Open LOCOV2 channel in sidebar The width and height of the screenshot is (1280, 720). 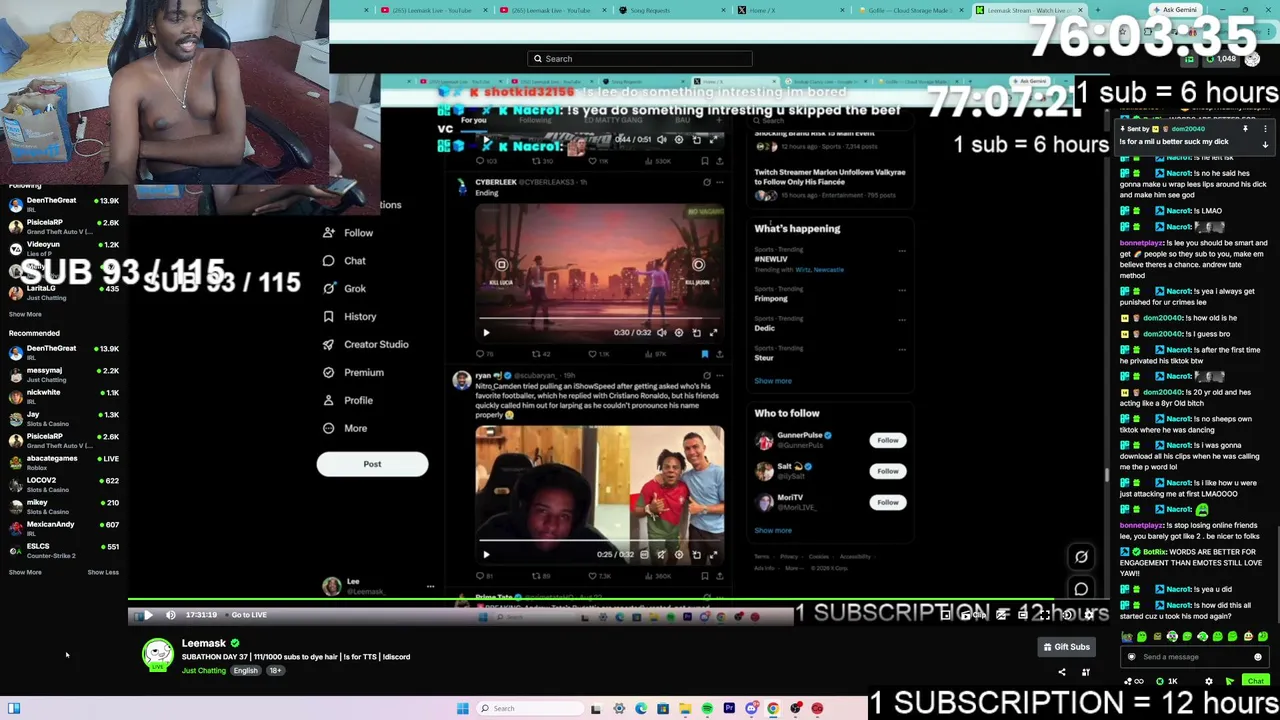point(62,484)
